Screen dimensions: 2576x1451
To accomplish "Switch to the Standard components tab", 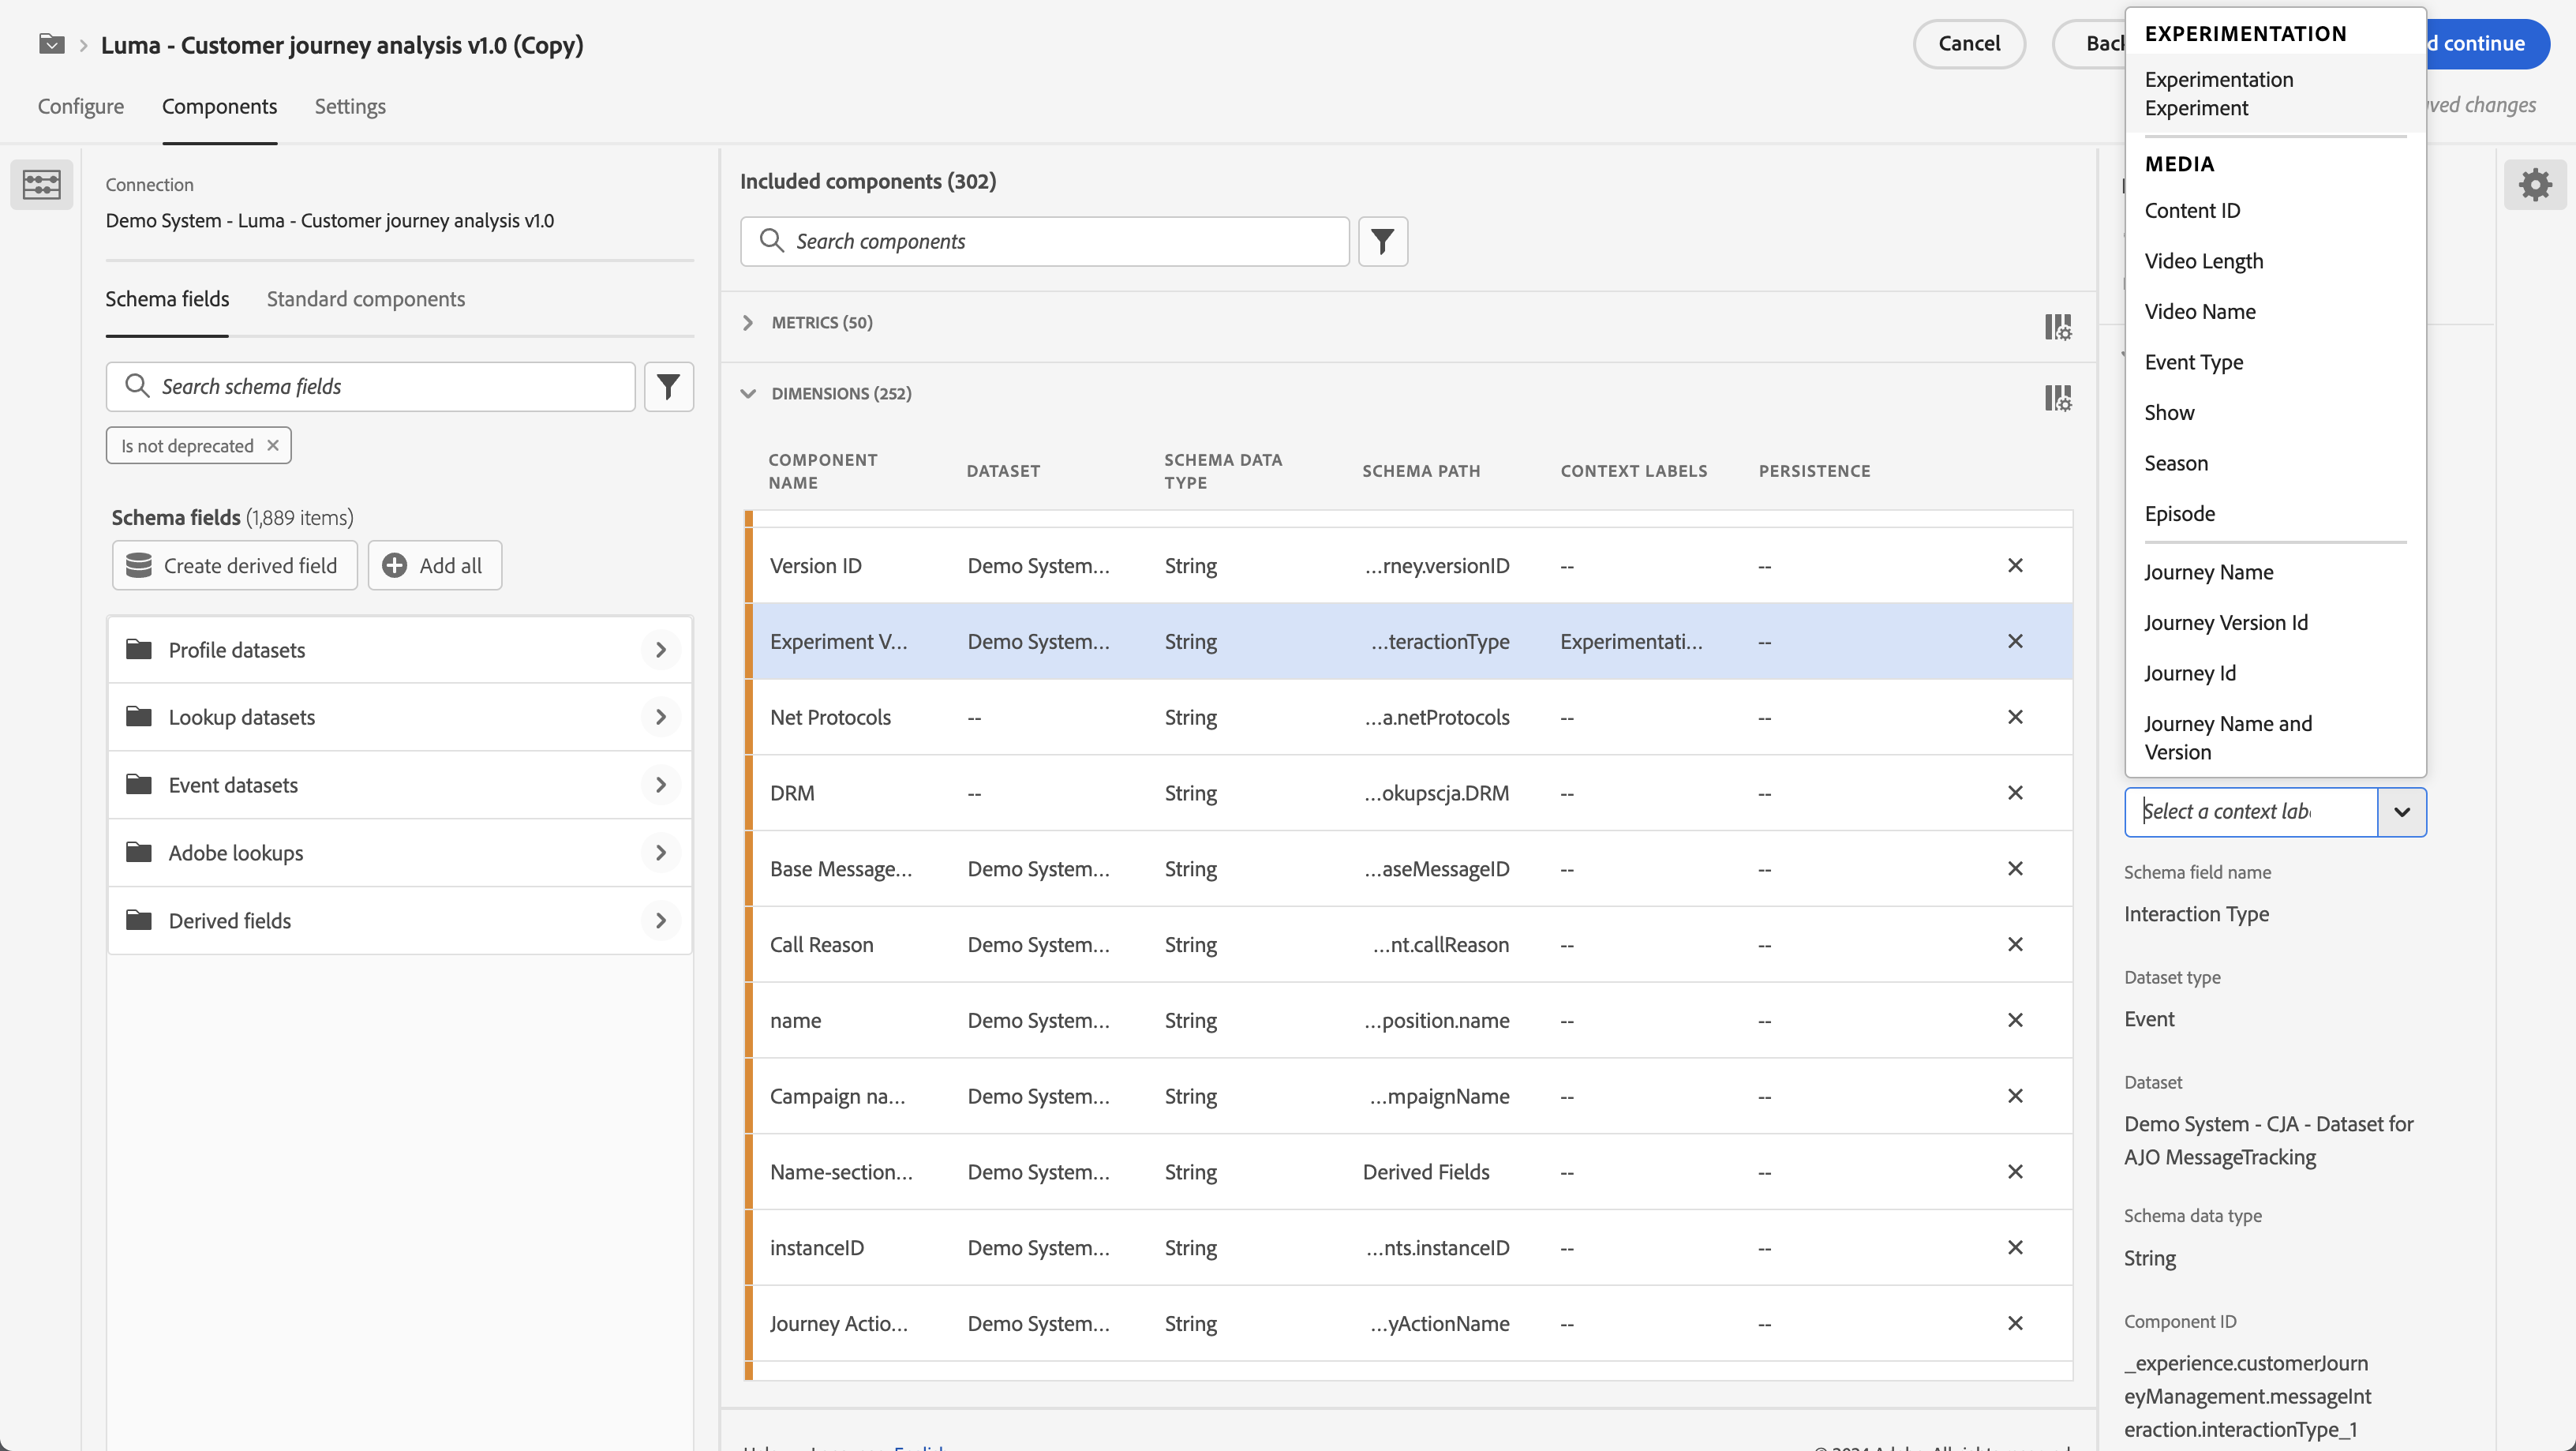I will pos(365,299).
